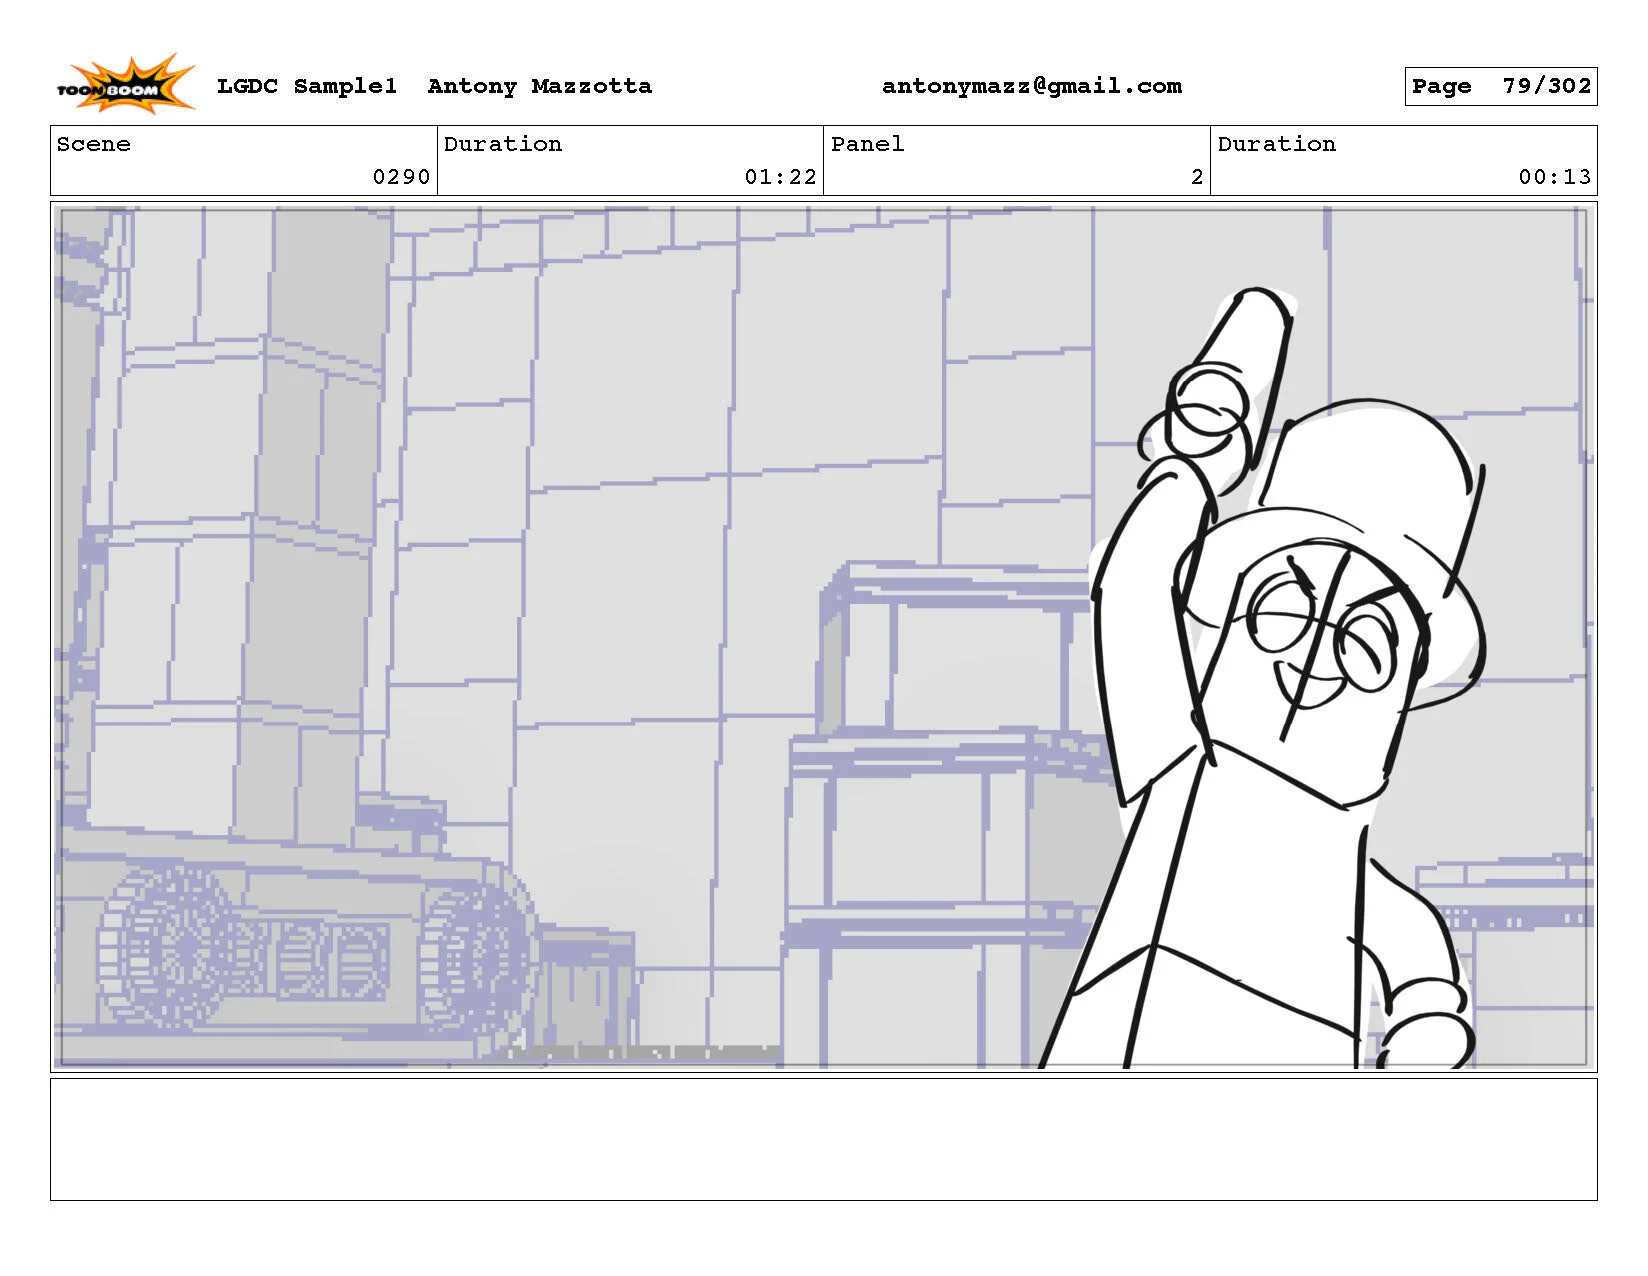Select the 'LGDC Sample1' project title
1648x1276 pixels.
[x=307, y=86]
